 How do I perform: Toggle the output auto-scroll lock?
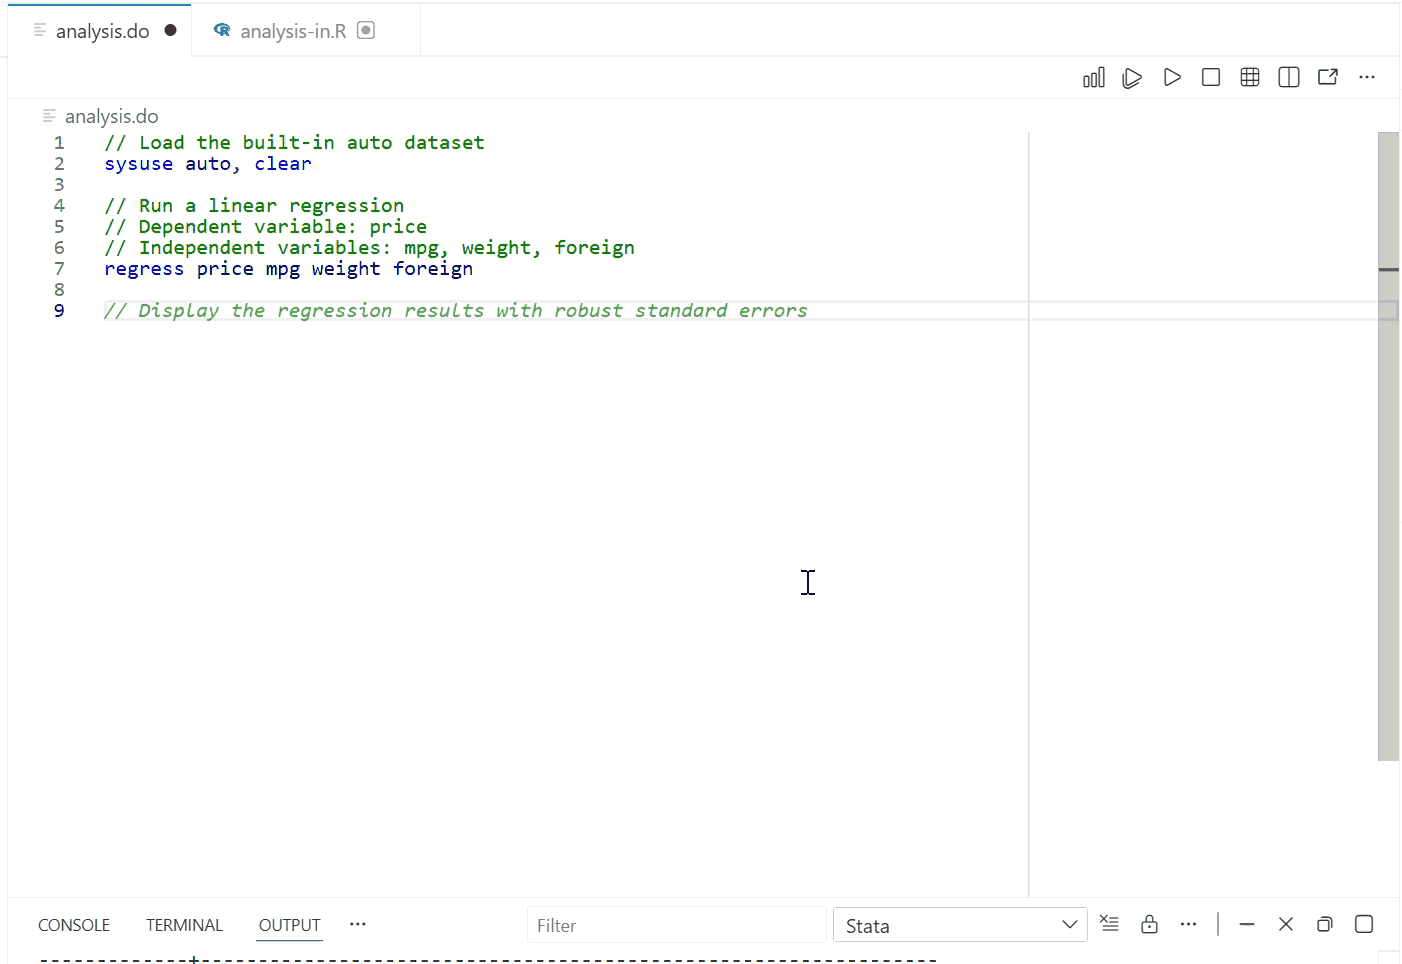(1149, 924)
